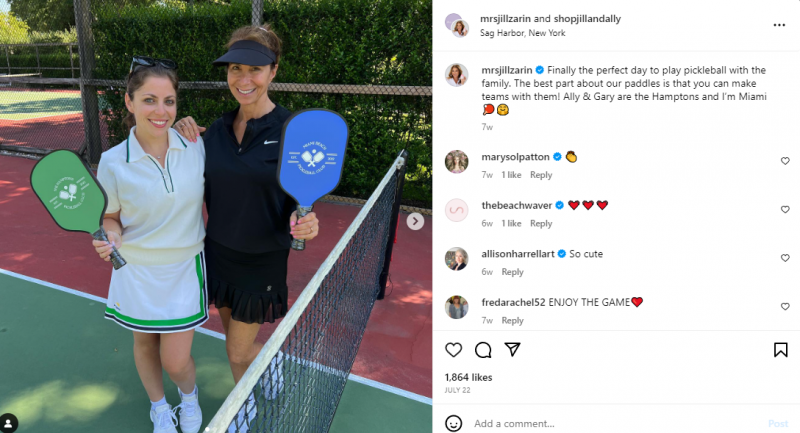Image resolution: width=800 pixels, height=433 pixels.
Task: View 1,864 likes list
Action: (x=468, y=377)
